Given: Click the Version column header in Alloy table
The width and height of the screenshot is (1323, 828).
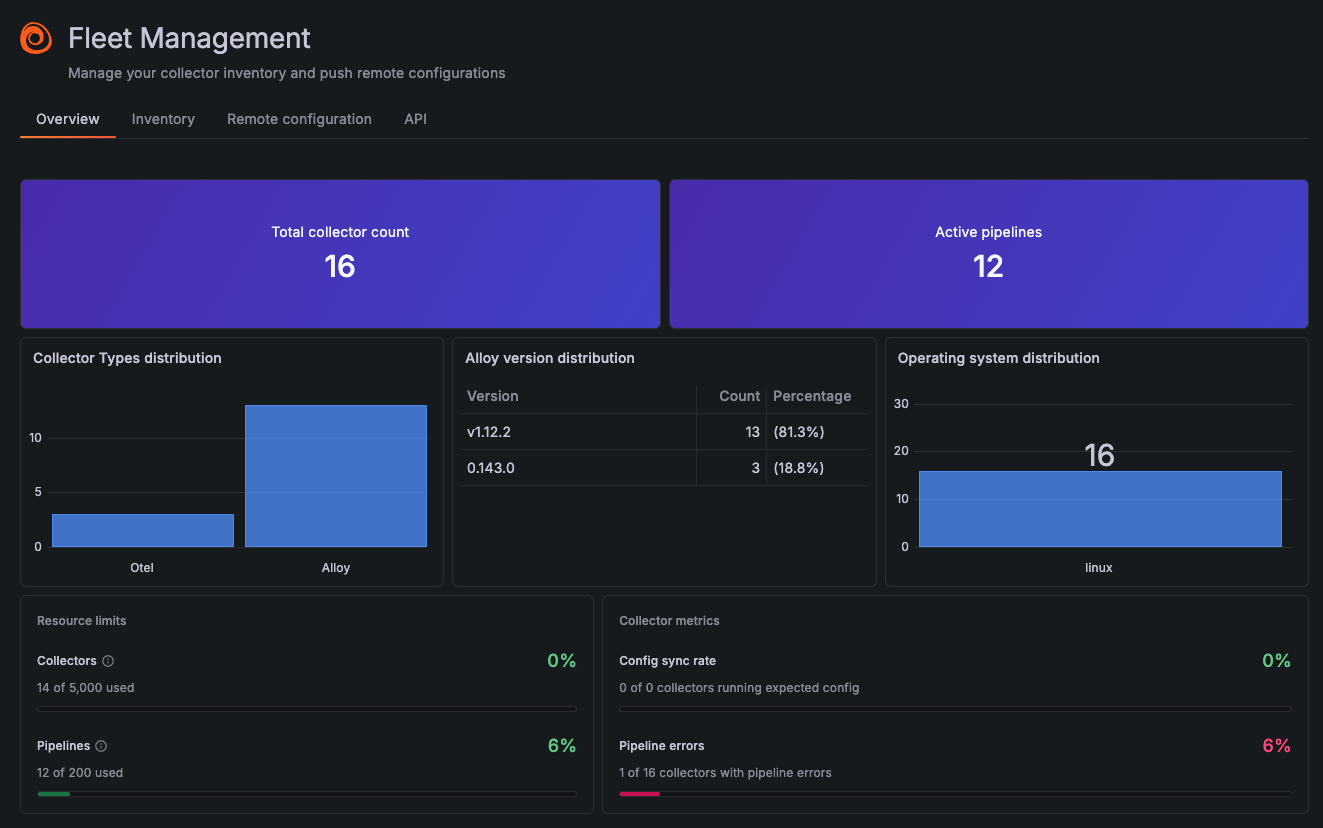Looking at the screenshot, I should click(x=492, y=395).
